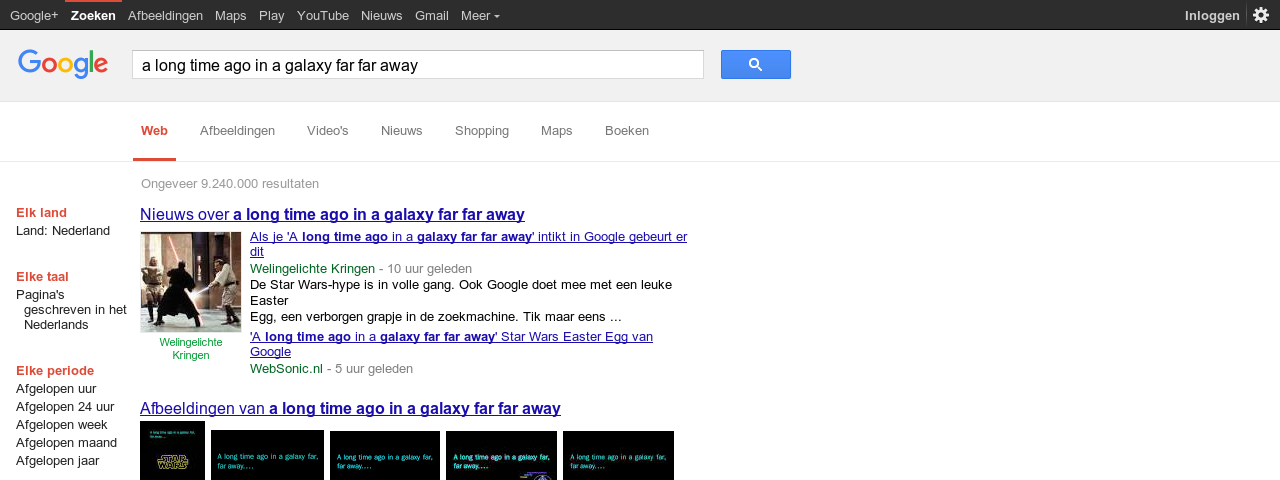Click the Google logo
This screenshot has width=1280, height=480.
pos(63,64)
